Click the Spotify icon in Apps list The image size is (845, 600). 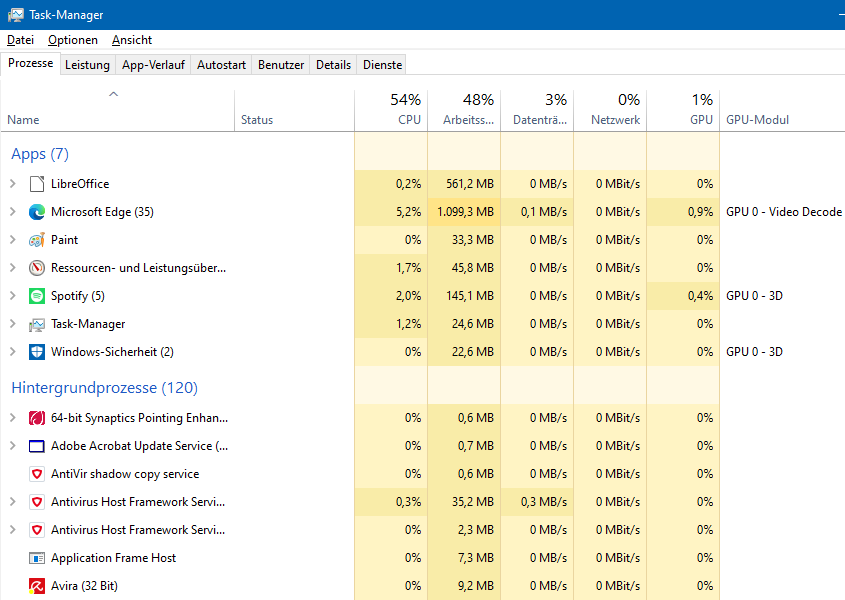click(x=37, y=296)
